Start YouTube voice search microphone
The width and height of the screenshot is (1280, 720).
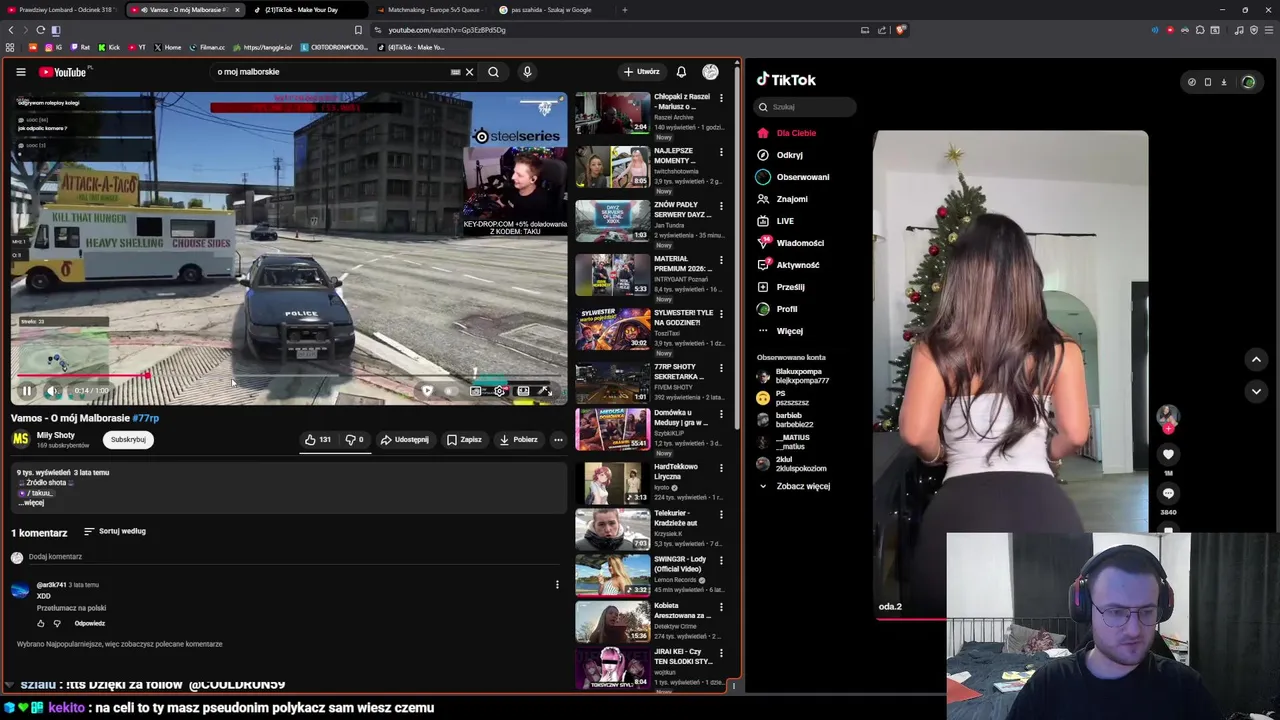point(527,72)
